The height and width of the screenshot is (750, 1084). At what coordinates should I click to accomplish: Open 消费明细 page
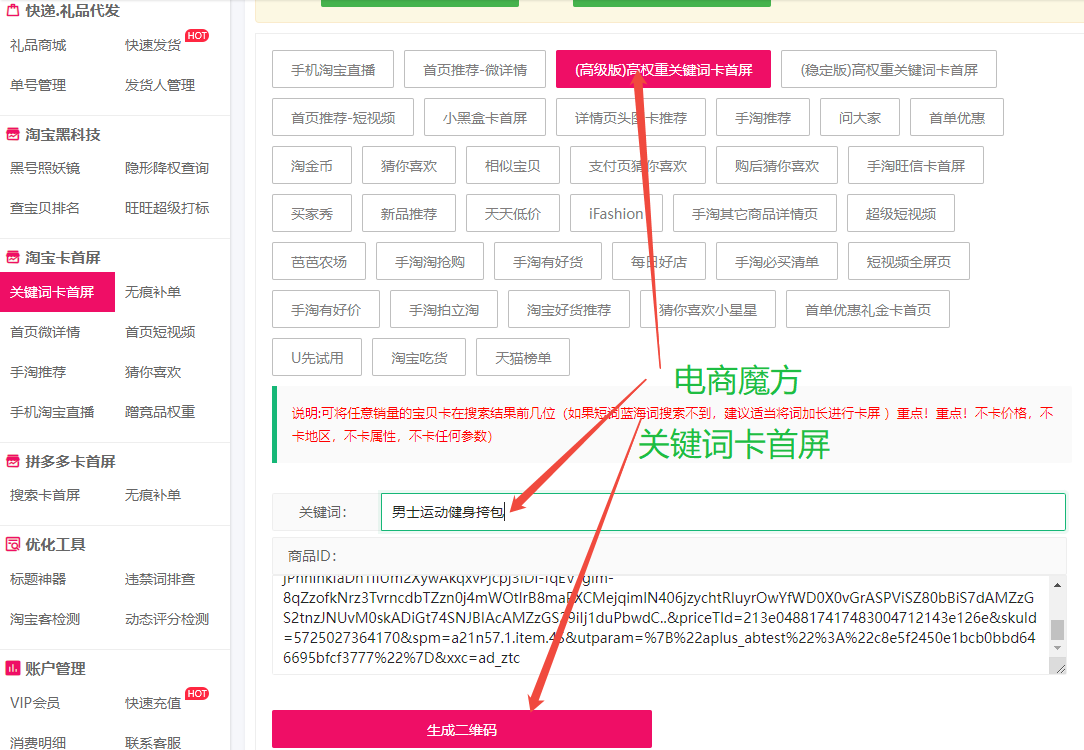click(x=38, y=743)
